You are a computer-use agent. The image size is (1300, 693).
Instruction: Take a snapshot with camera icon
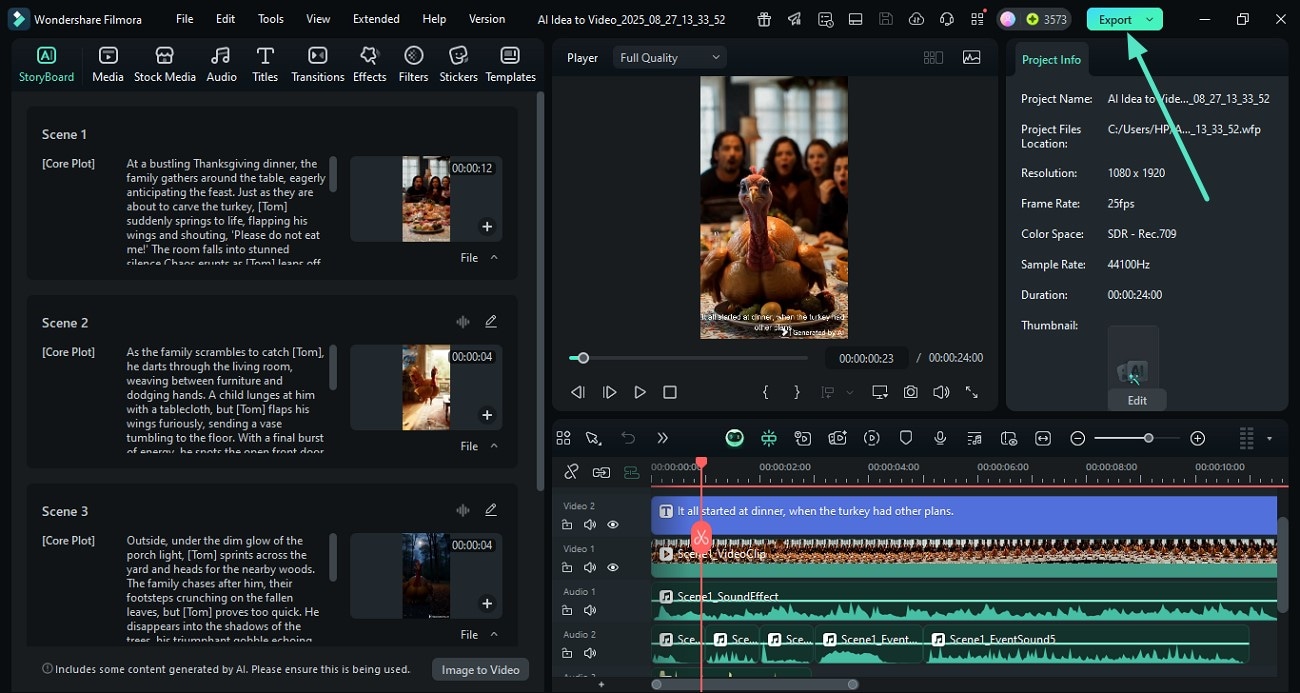point(910,393)
